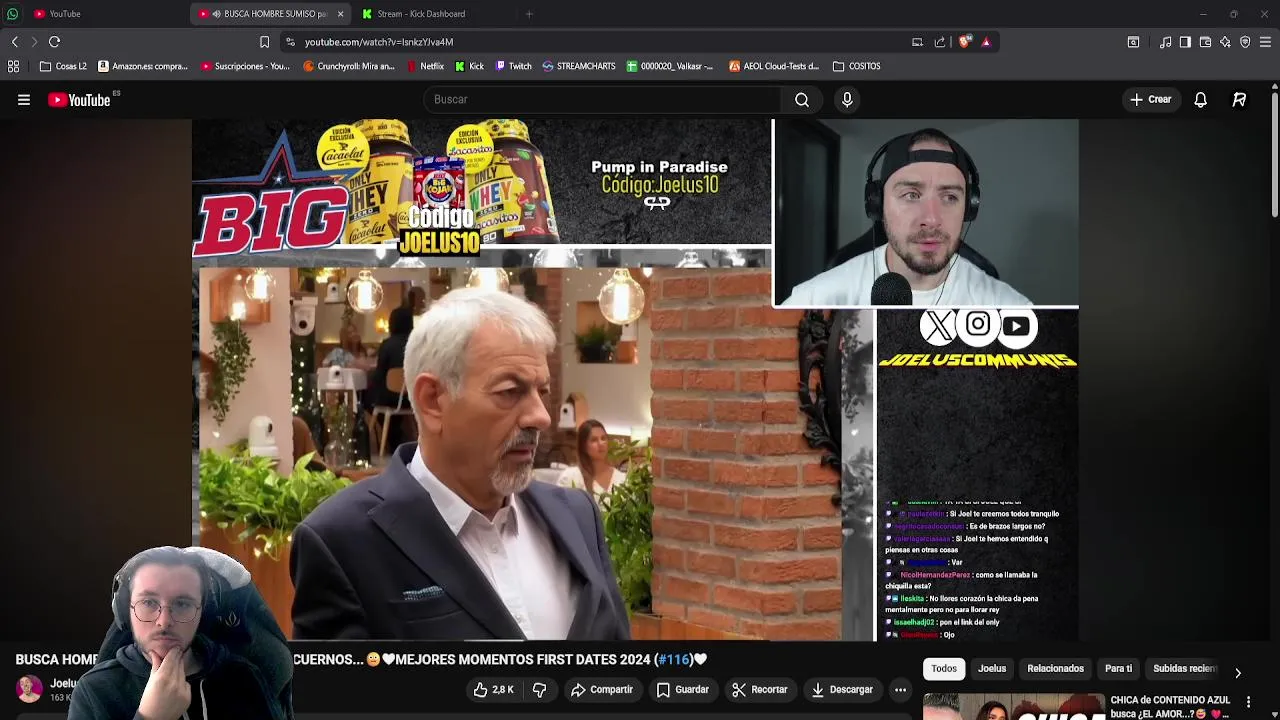This screenshot has height=720, width=1280.
Task: Open the browser playlist music icon
Action: tap(1165, 42)
